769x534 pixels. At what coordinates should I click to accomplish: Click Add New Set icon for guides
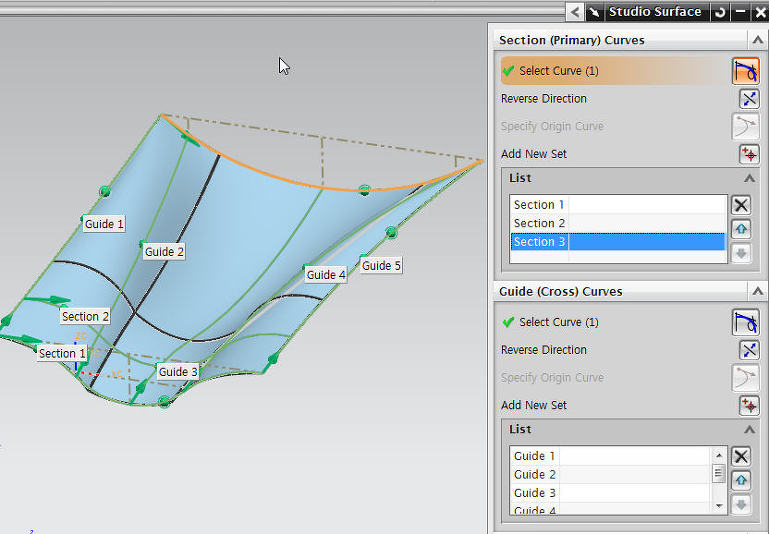coord(748,405)
